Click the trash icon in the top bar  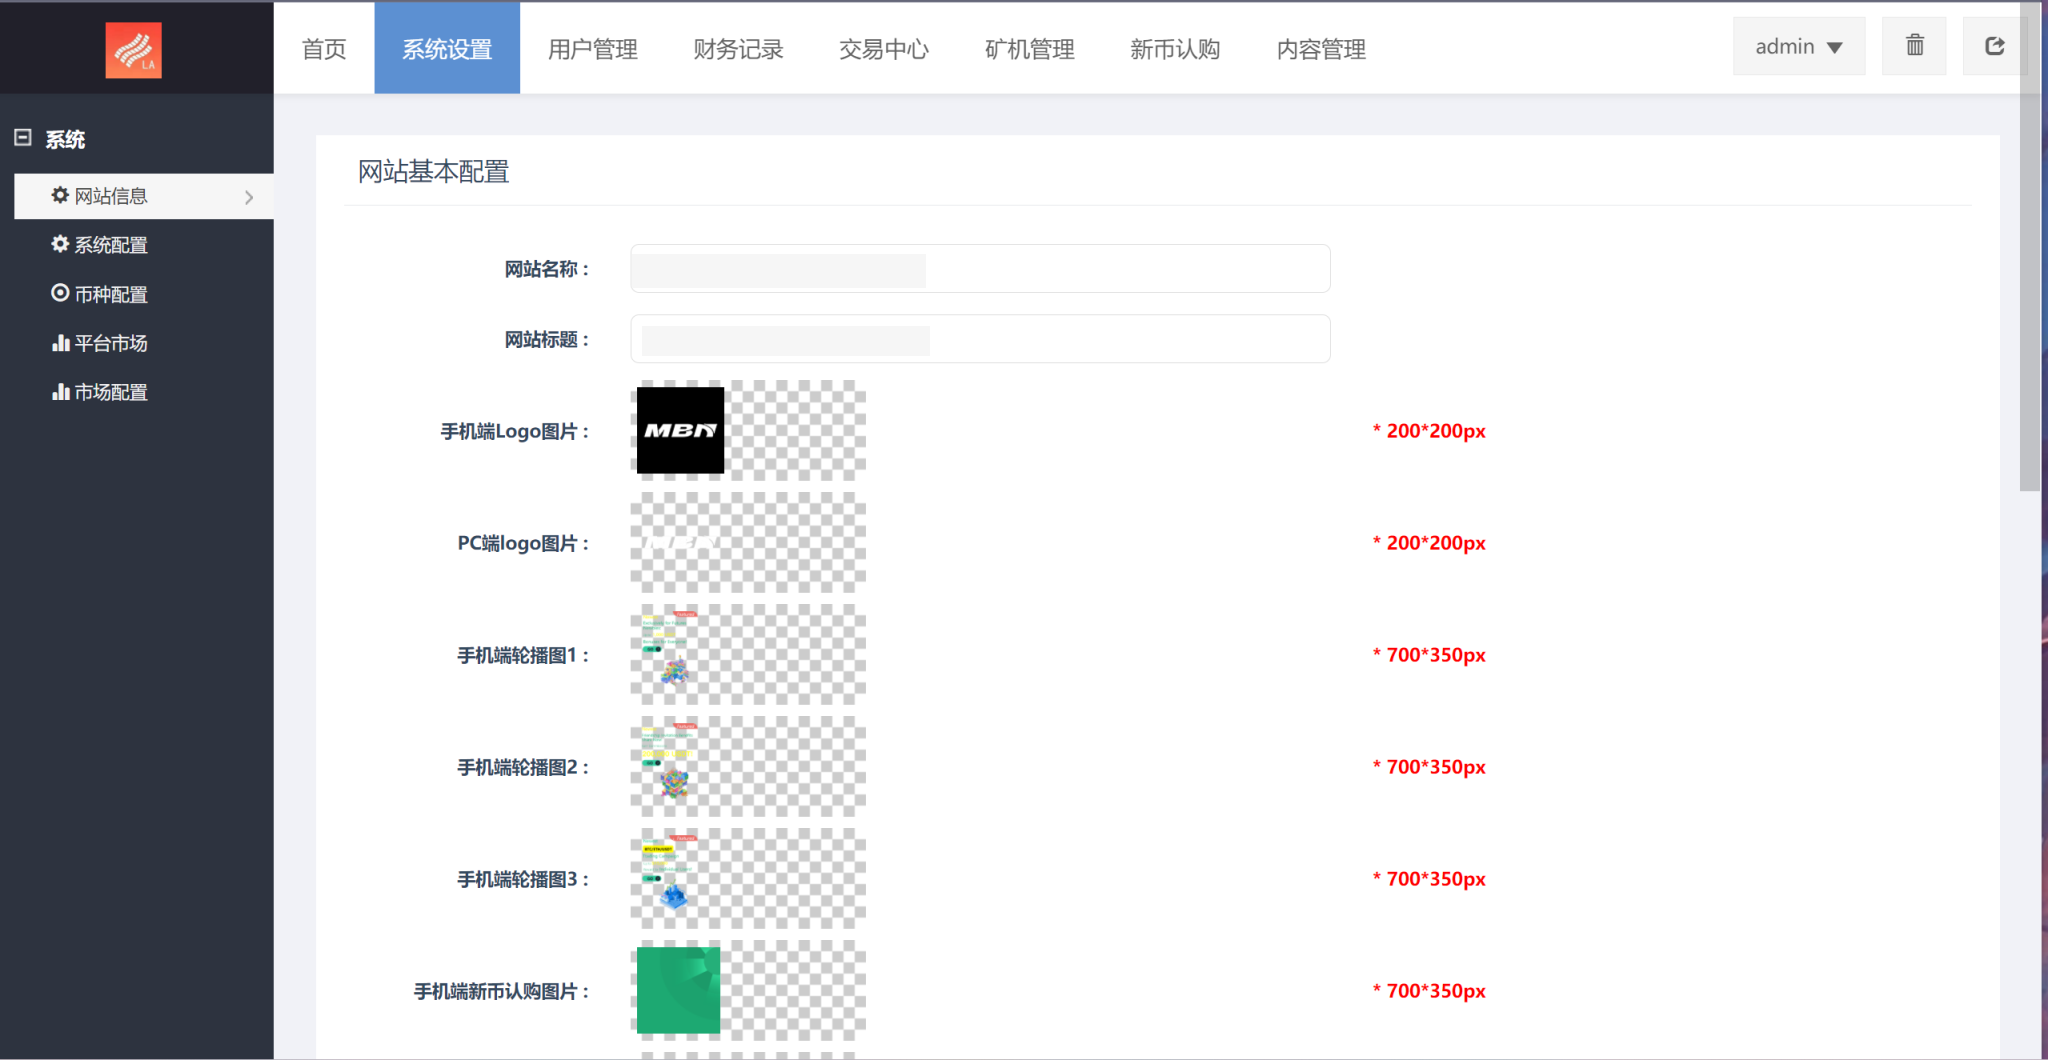pos(1913,45)
